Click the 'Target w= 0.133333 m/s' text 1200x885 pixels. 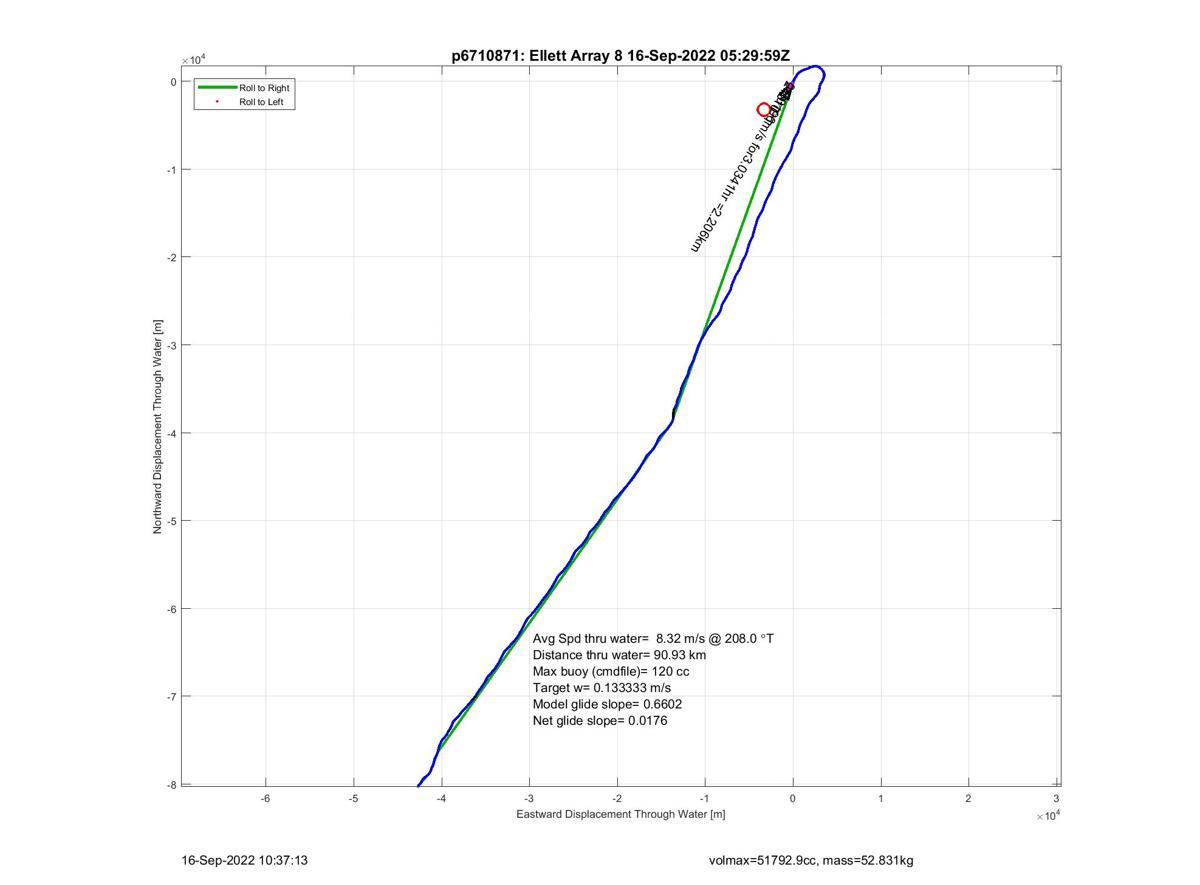tap(602, 688)
